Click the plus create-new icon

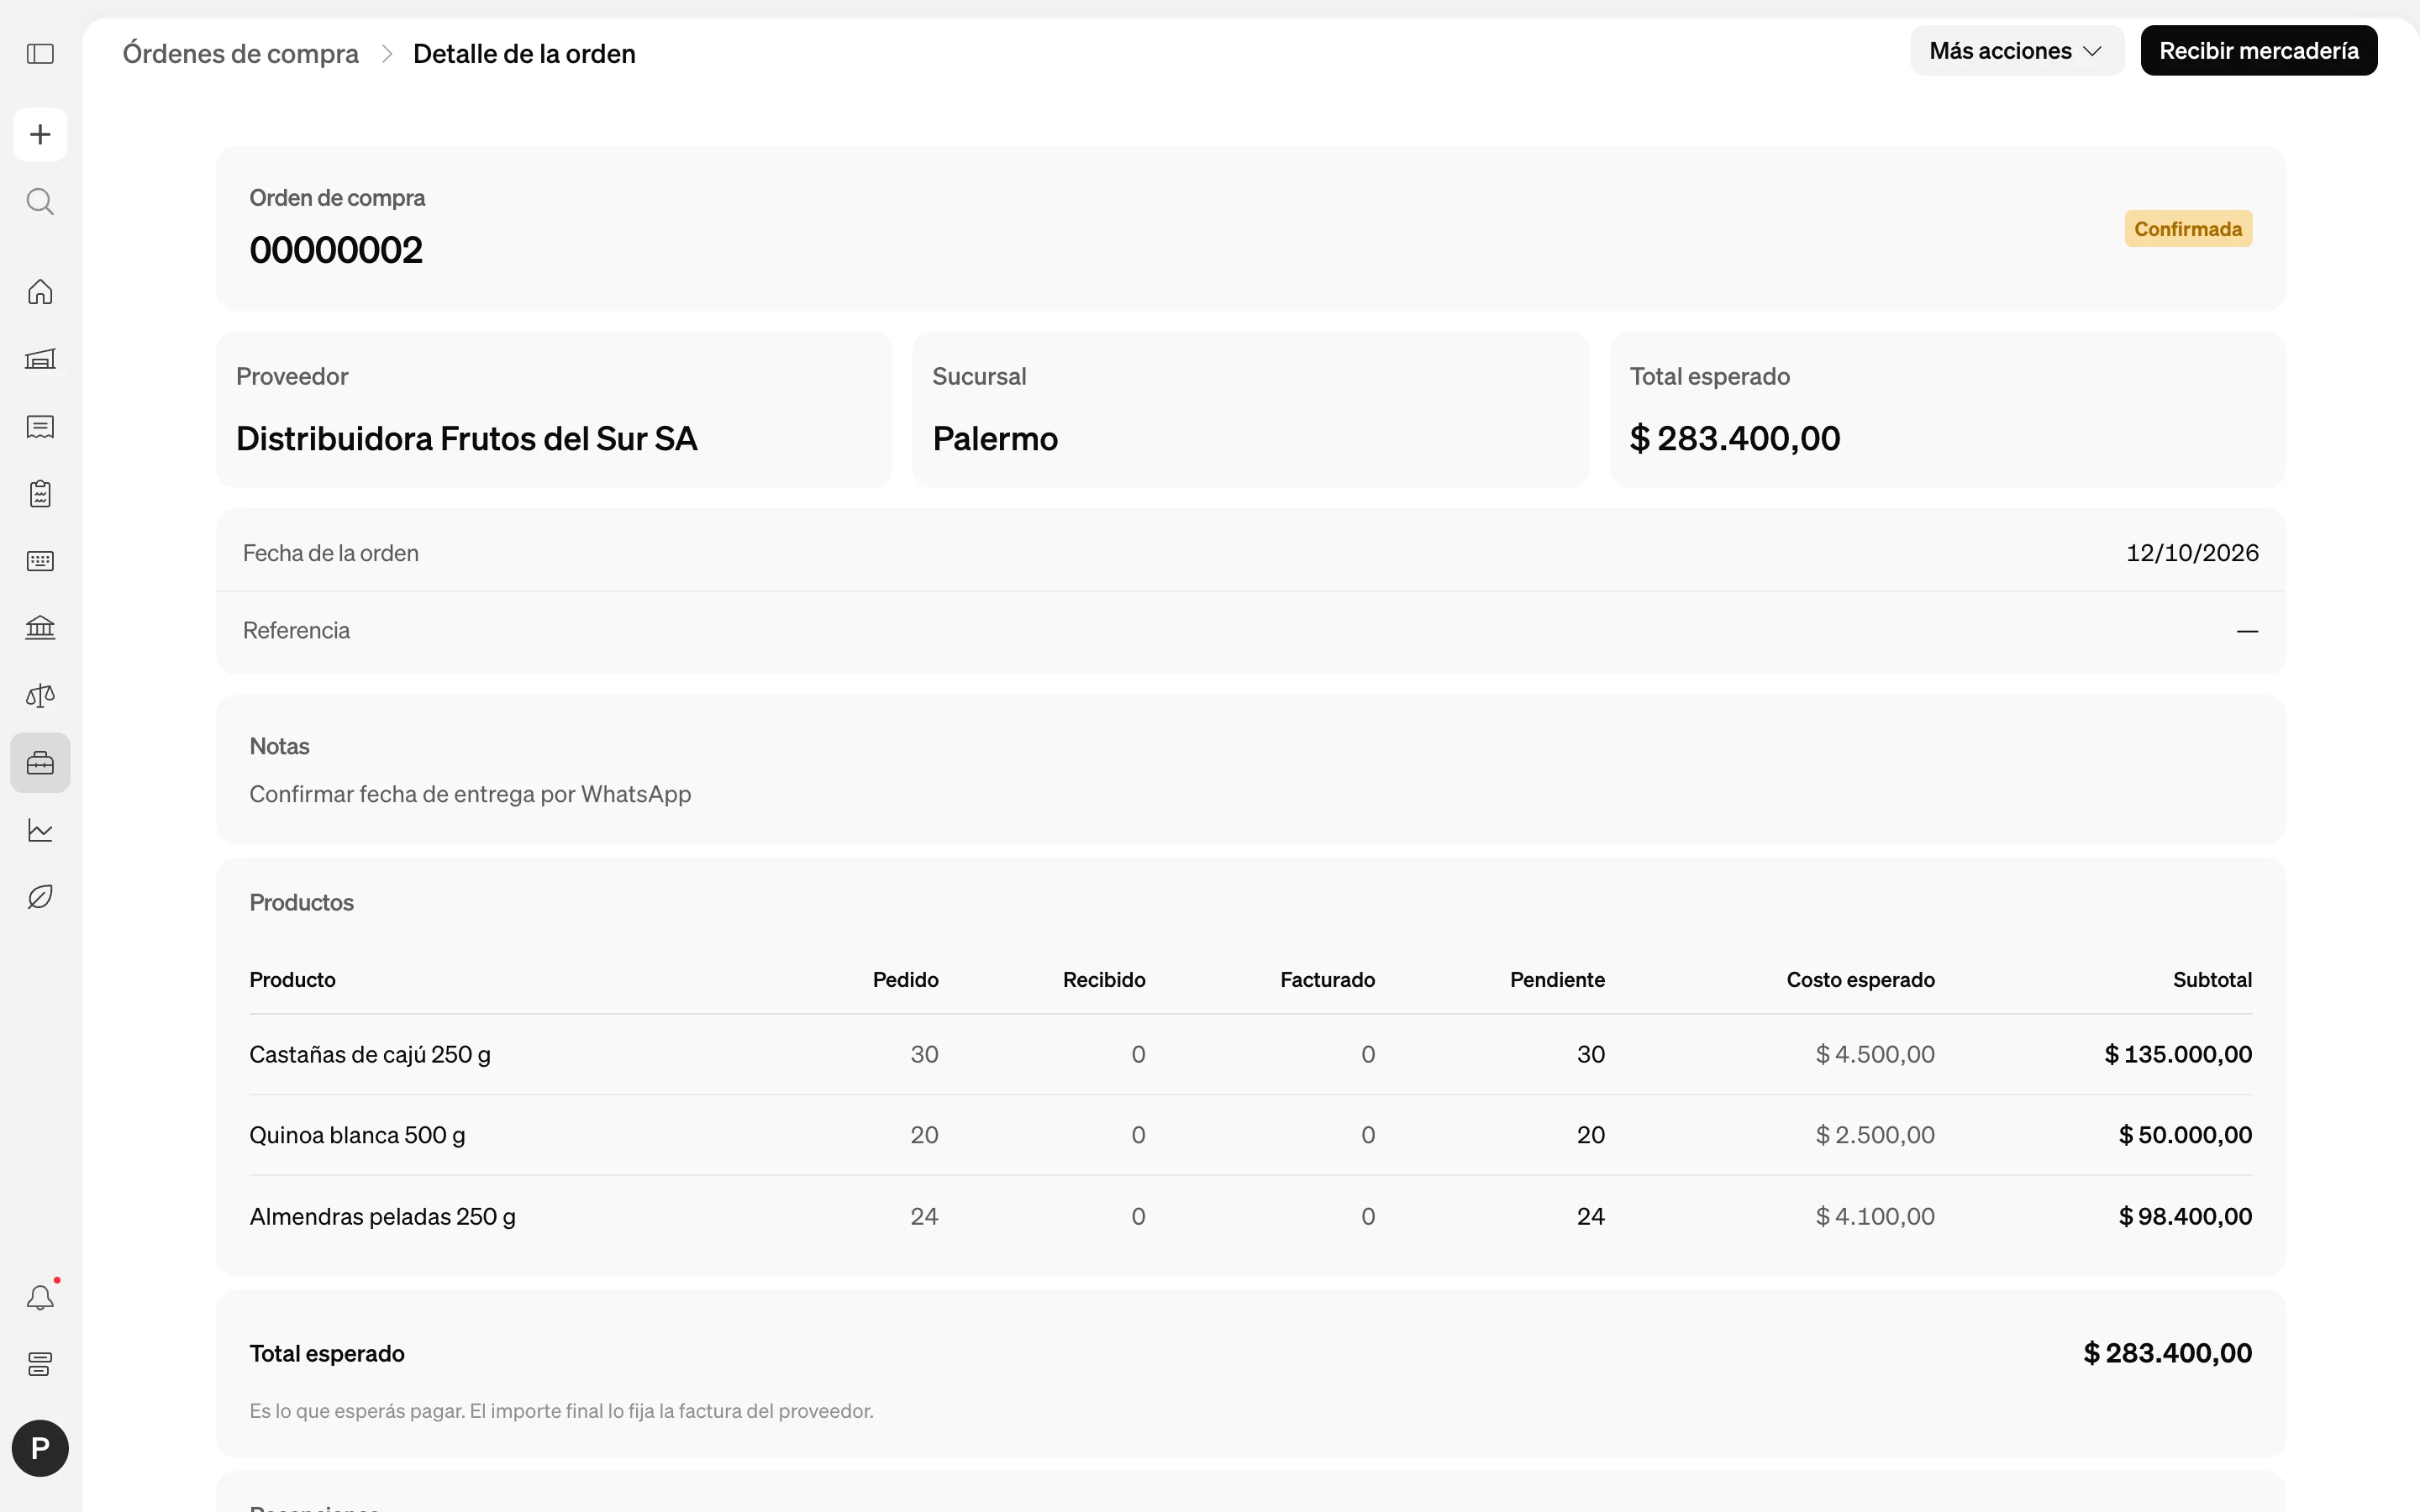[x=40, y=134]
